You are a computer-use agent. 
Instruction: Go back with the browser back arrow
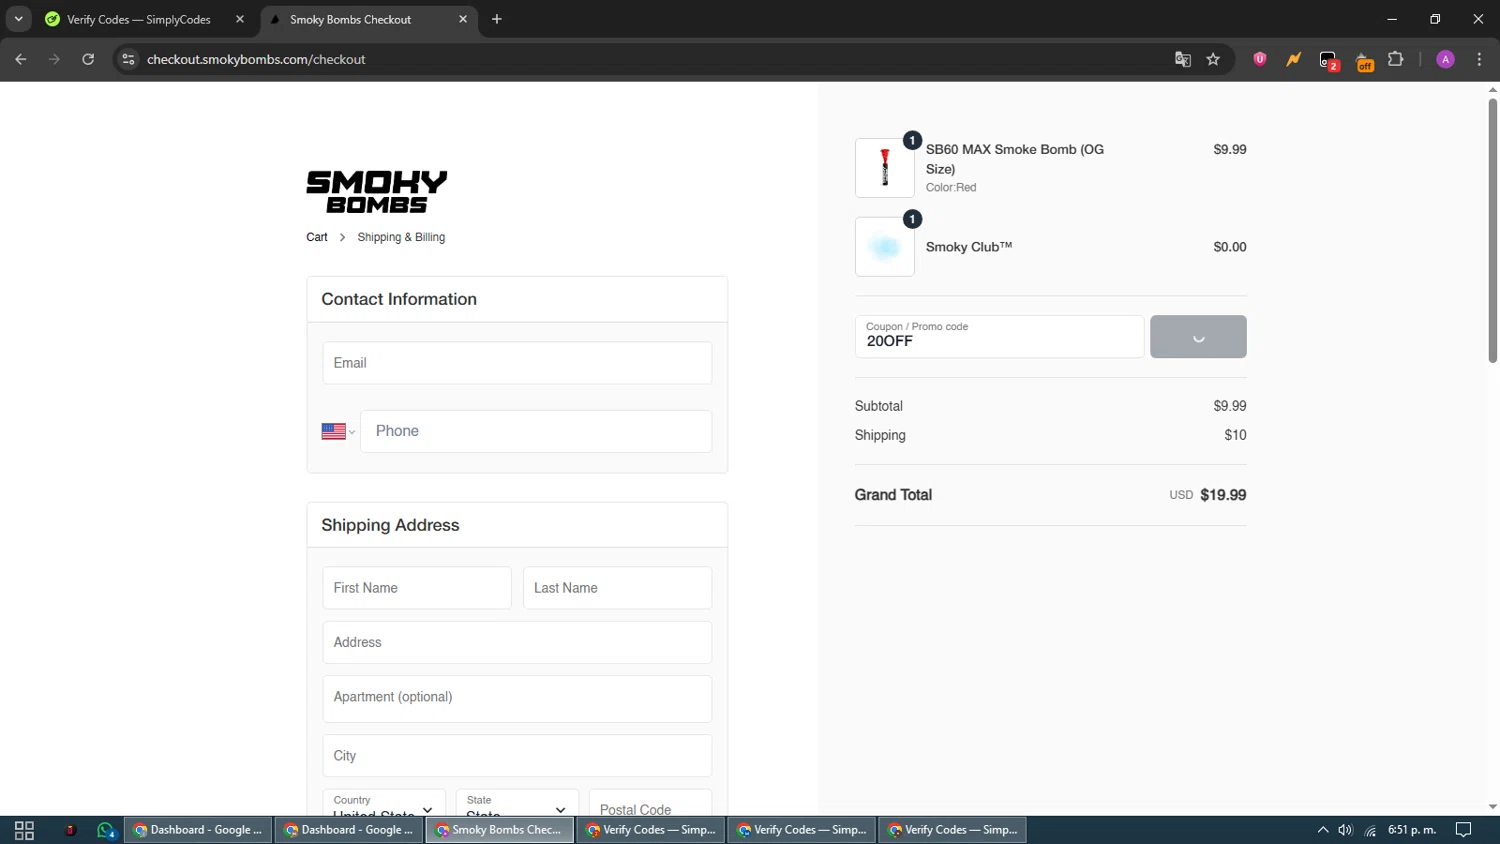[21, 59]
